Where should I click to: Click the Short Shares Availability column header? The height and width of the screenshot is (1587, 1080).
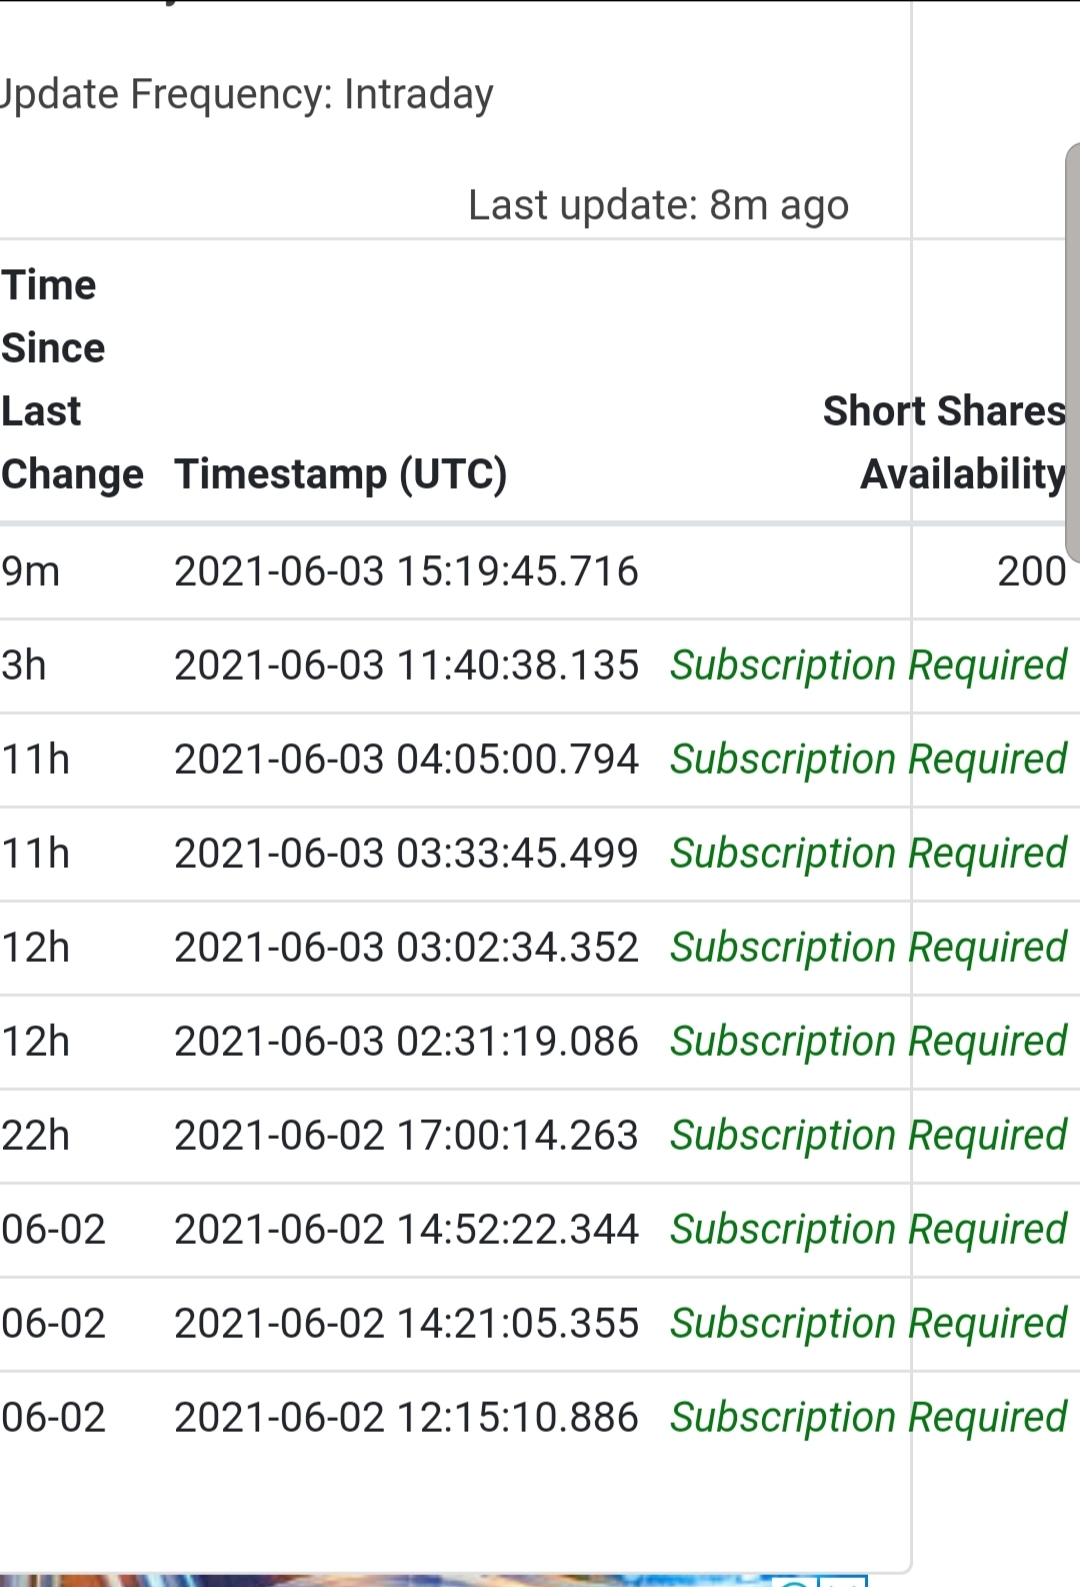pyautogui.click(x=944, y=442)
